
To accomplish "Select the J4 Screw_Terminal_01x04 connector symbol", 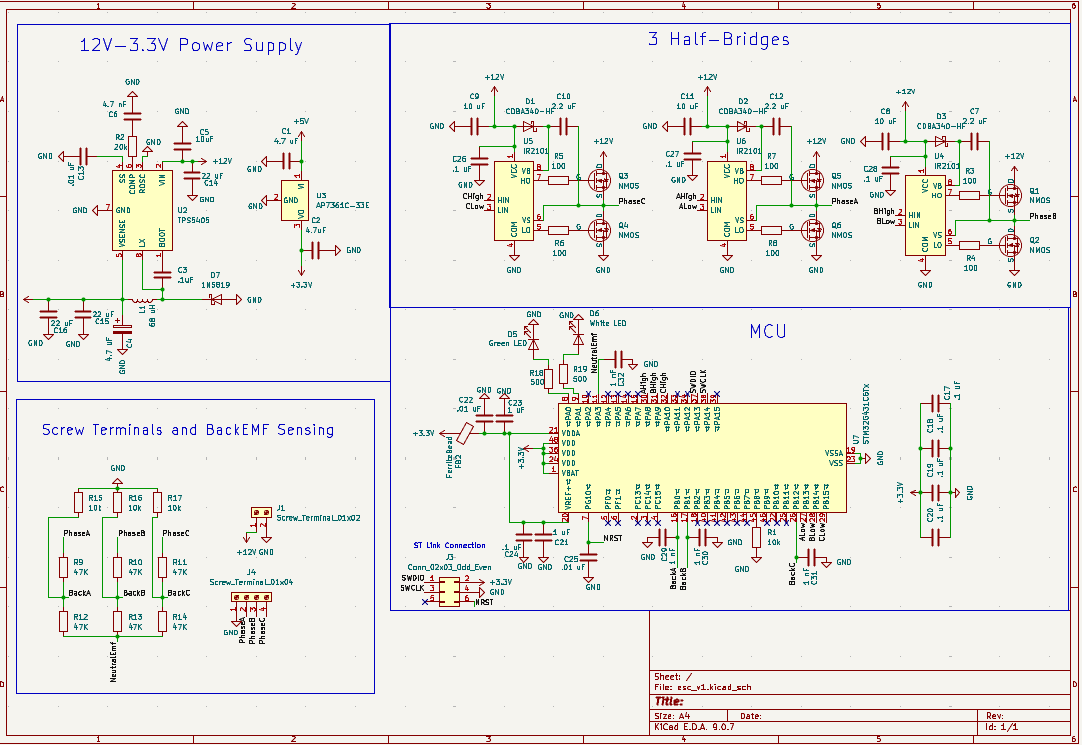I will pos(251,597).
